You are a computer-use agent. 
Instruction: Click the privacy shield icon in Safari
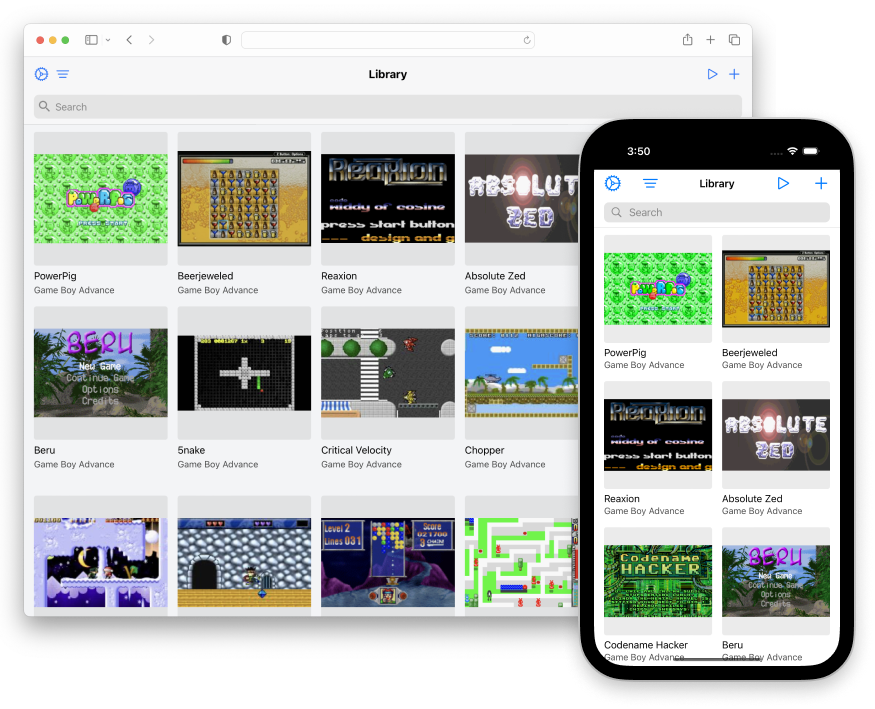[226, 40]
